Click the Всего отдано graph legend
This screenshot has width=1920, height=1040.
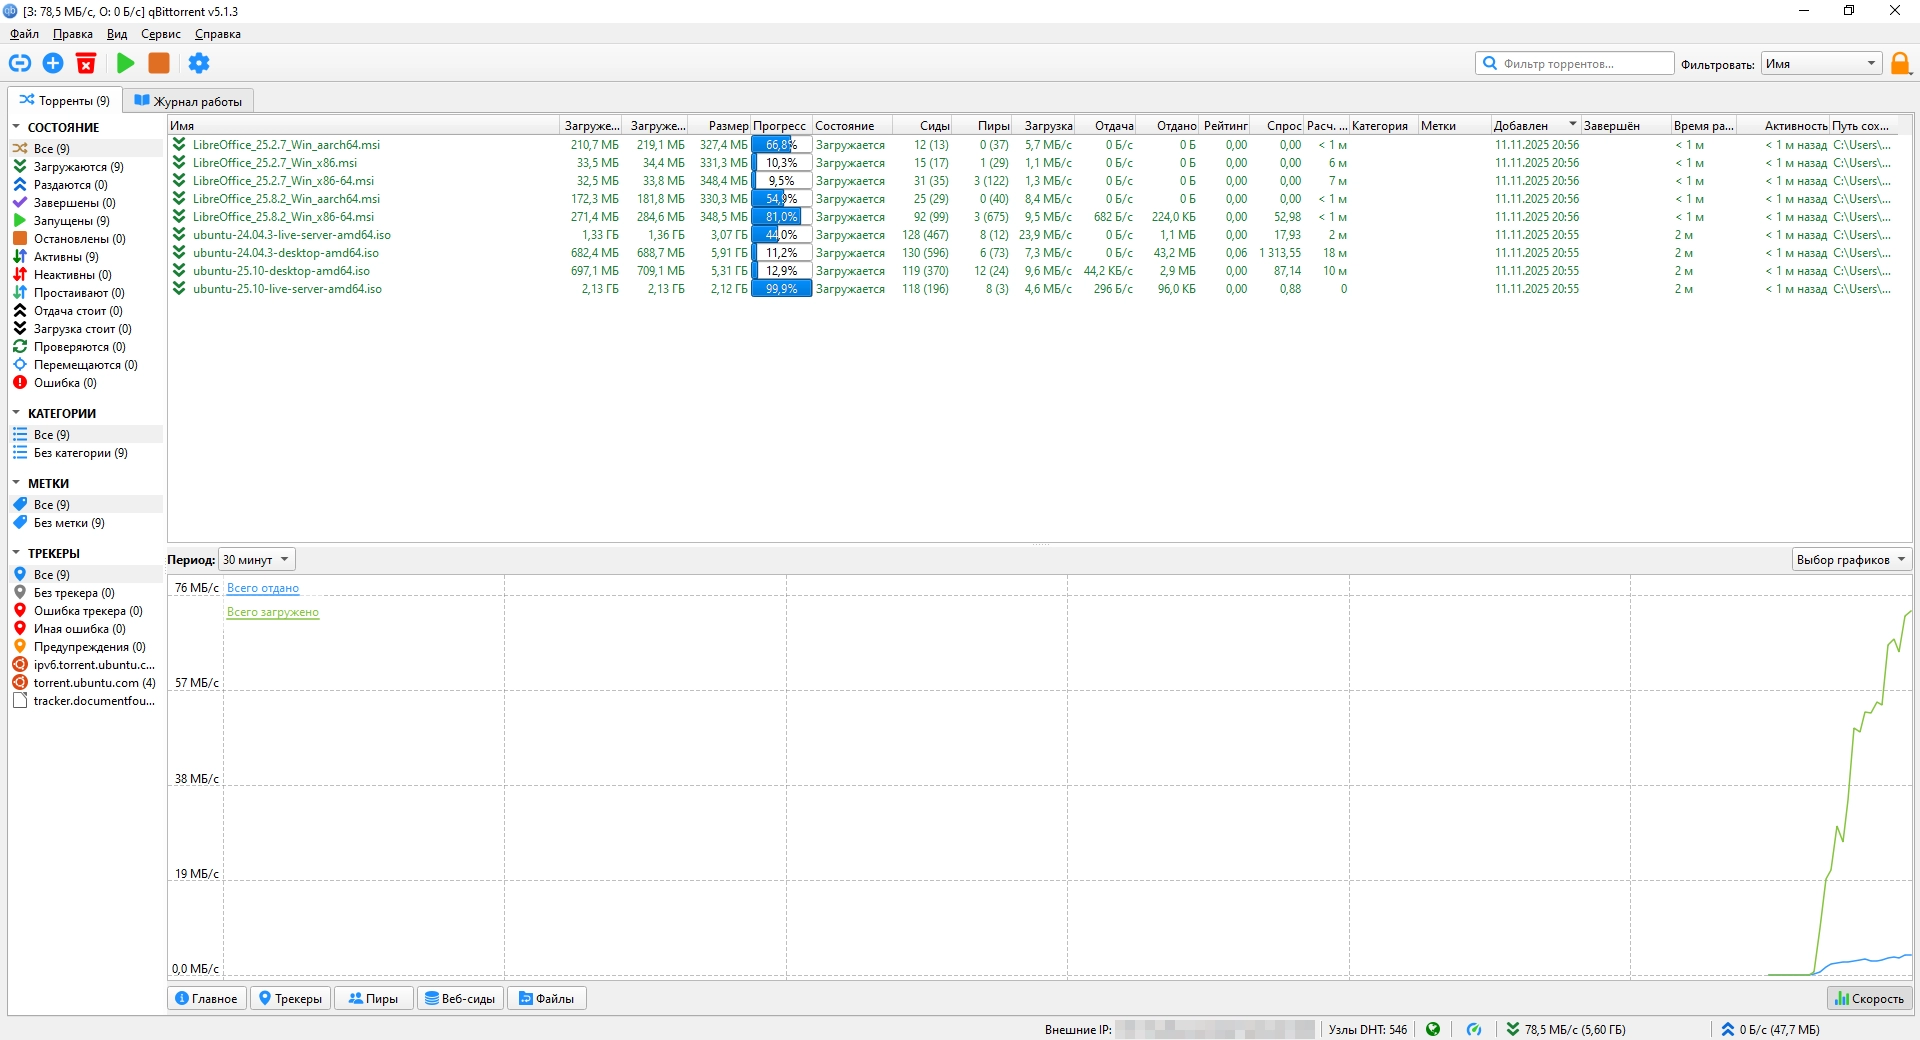coord(263,588)
